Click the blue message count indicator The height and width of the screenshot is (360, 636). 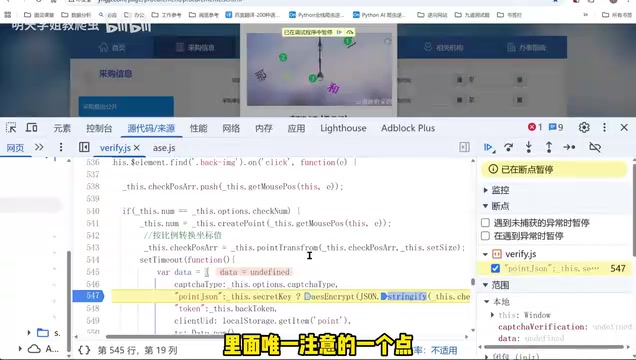point(556,127)
